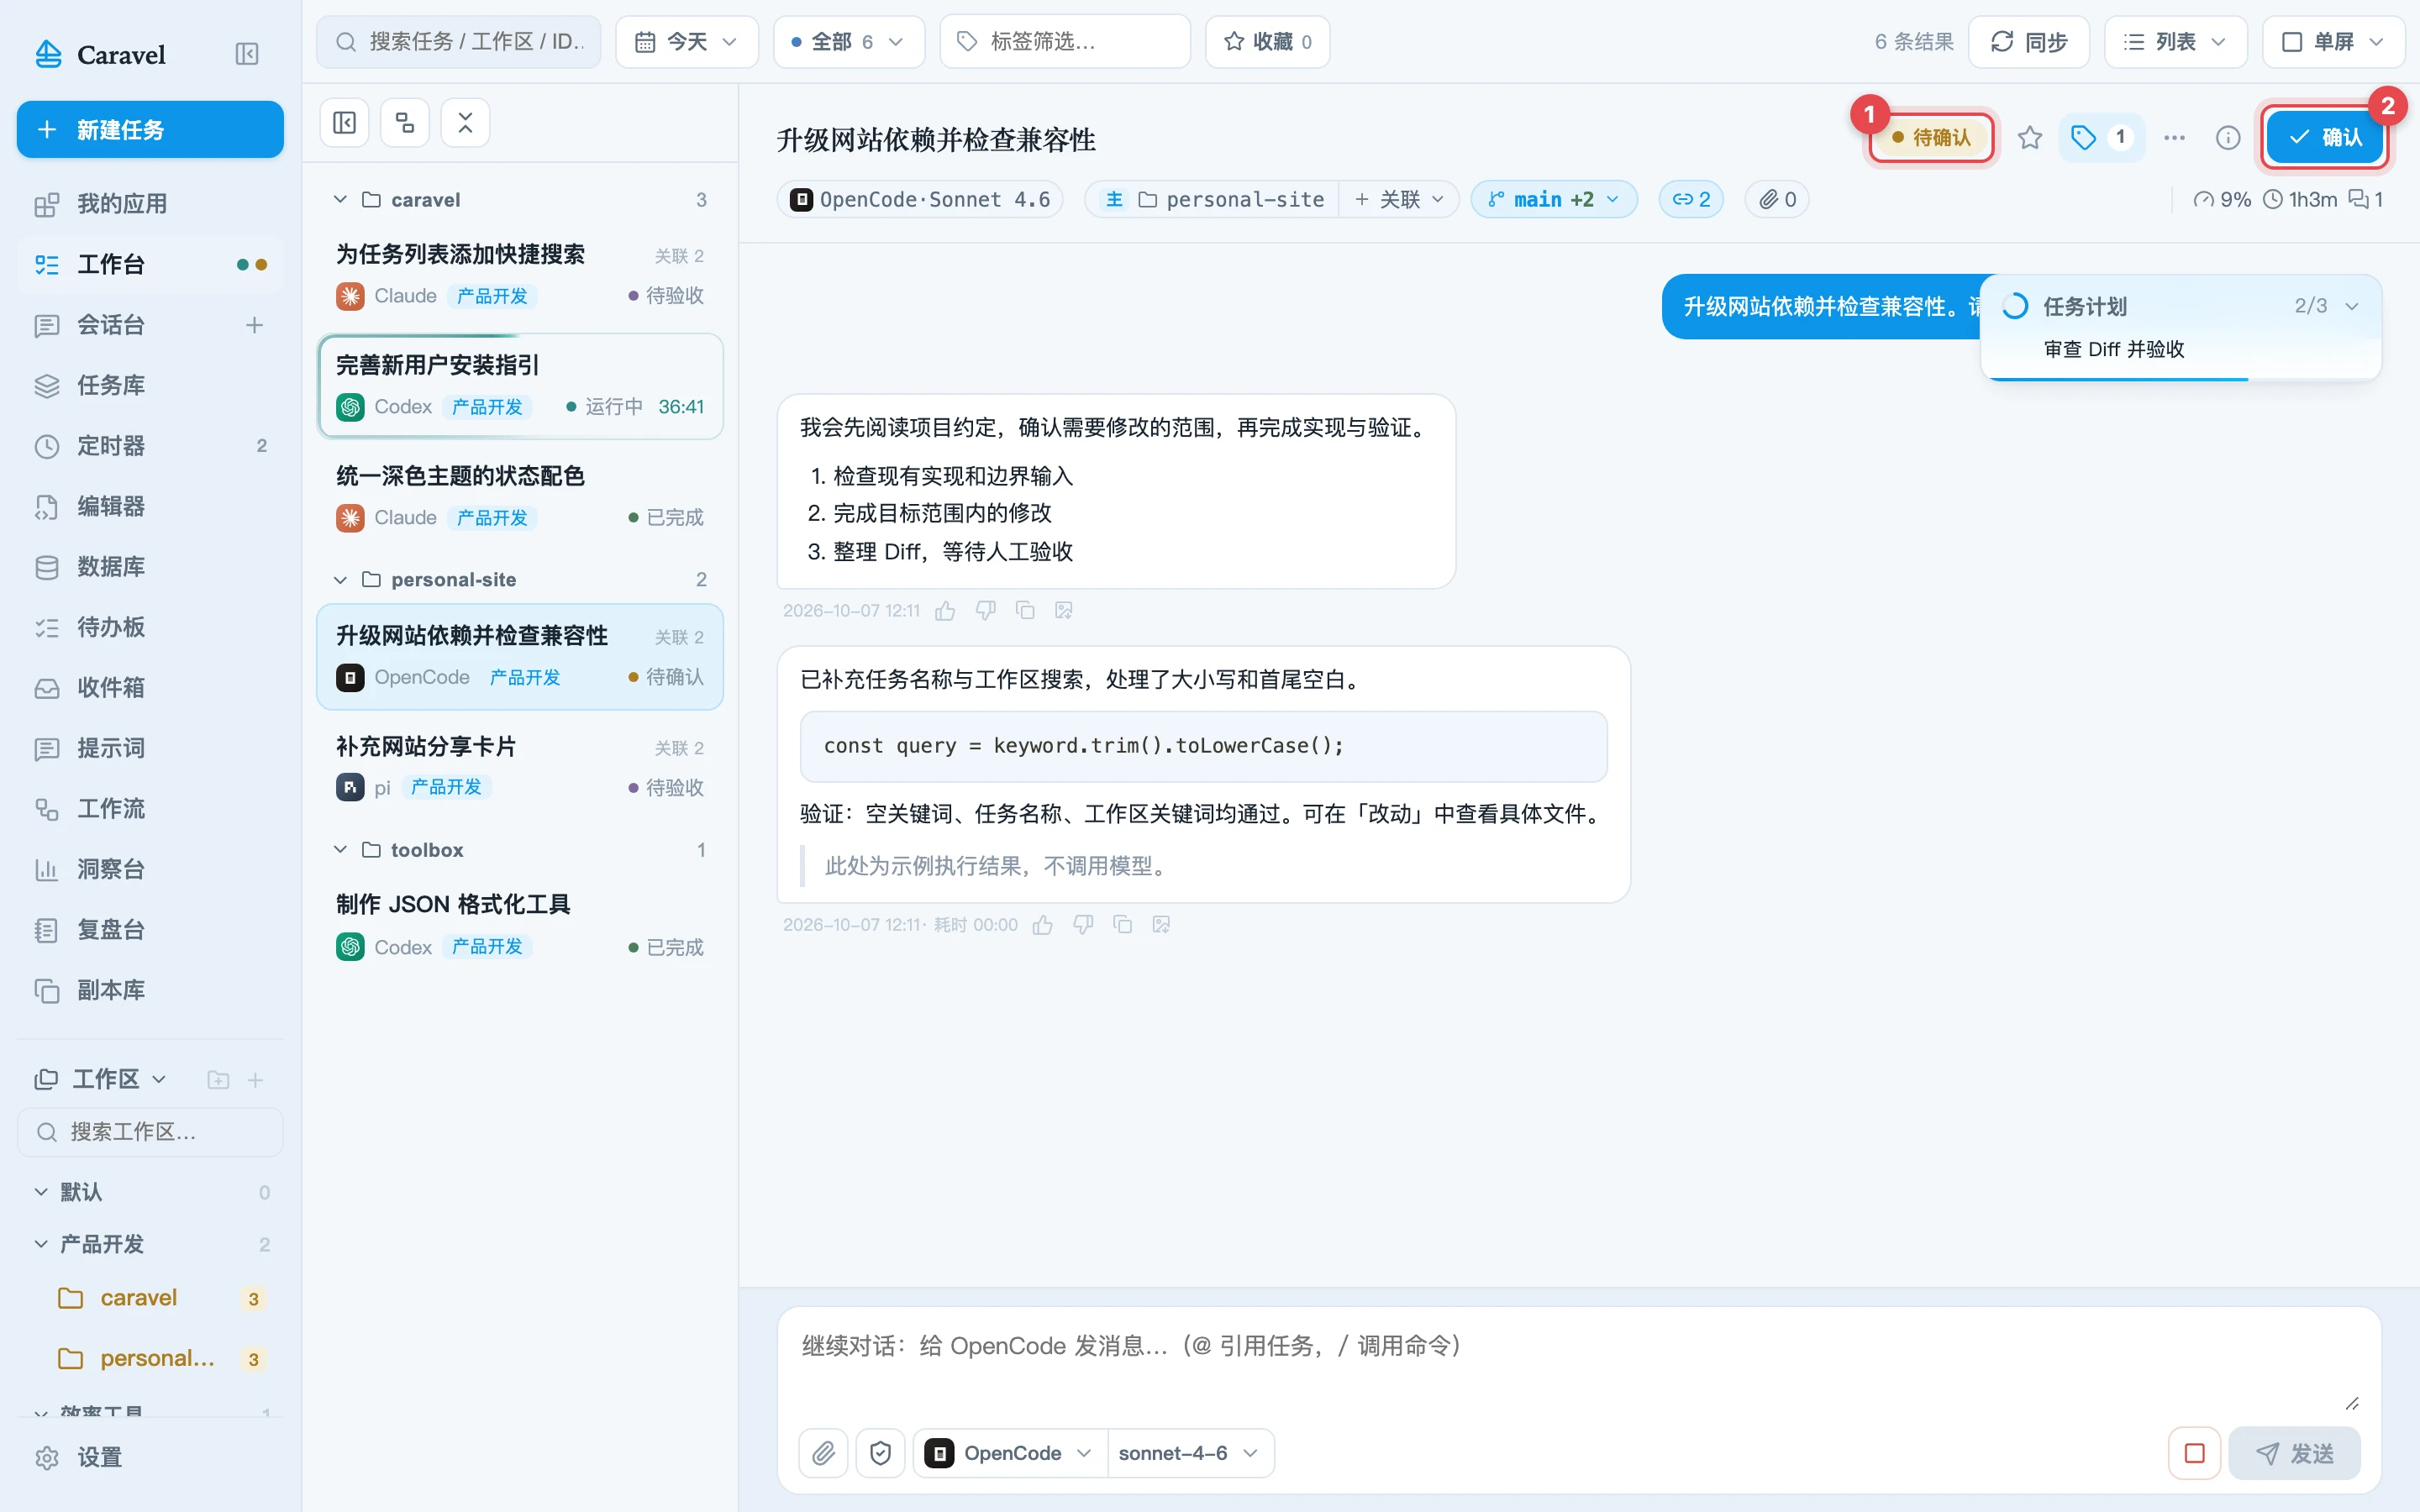2420x1512 pixels.
Task: Click the task list panel toggle icon
Action: tap(344, 123)
